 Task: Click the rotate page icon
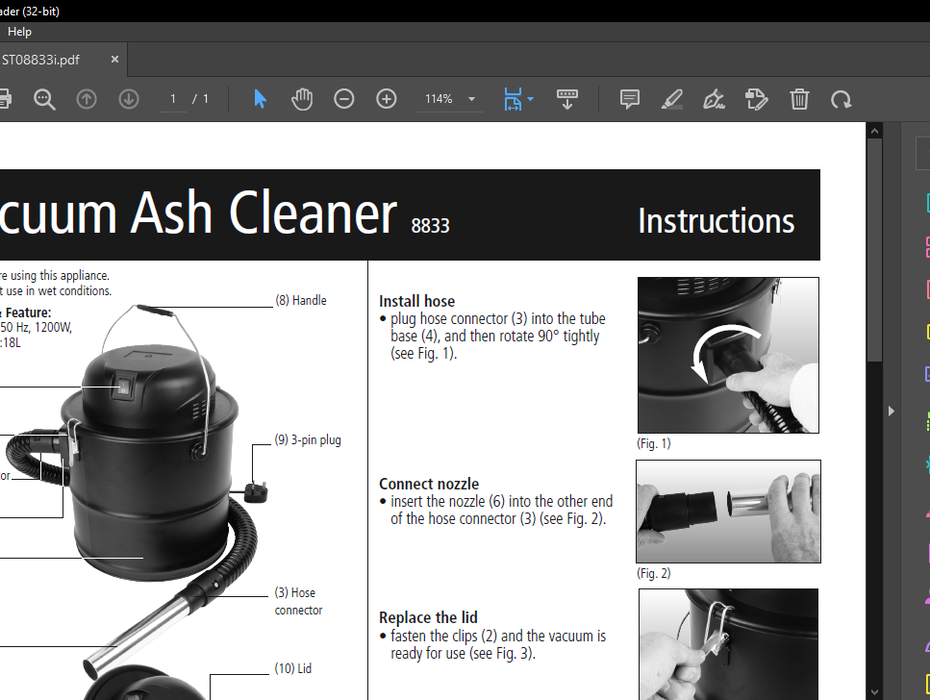pos(841,99)
